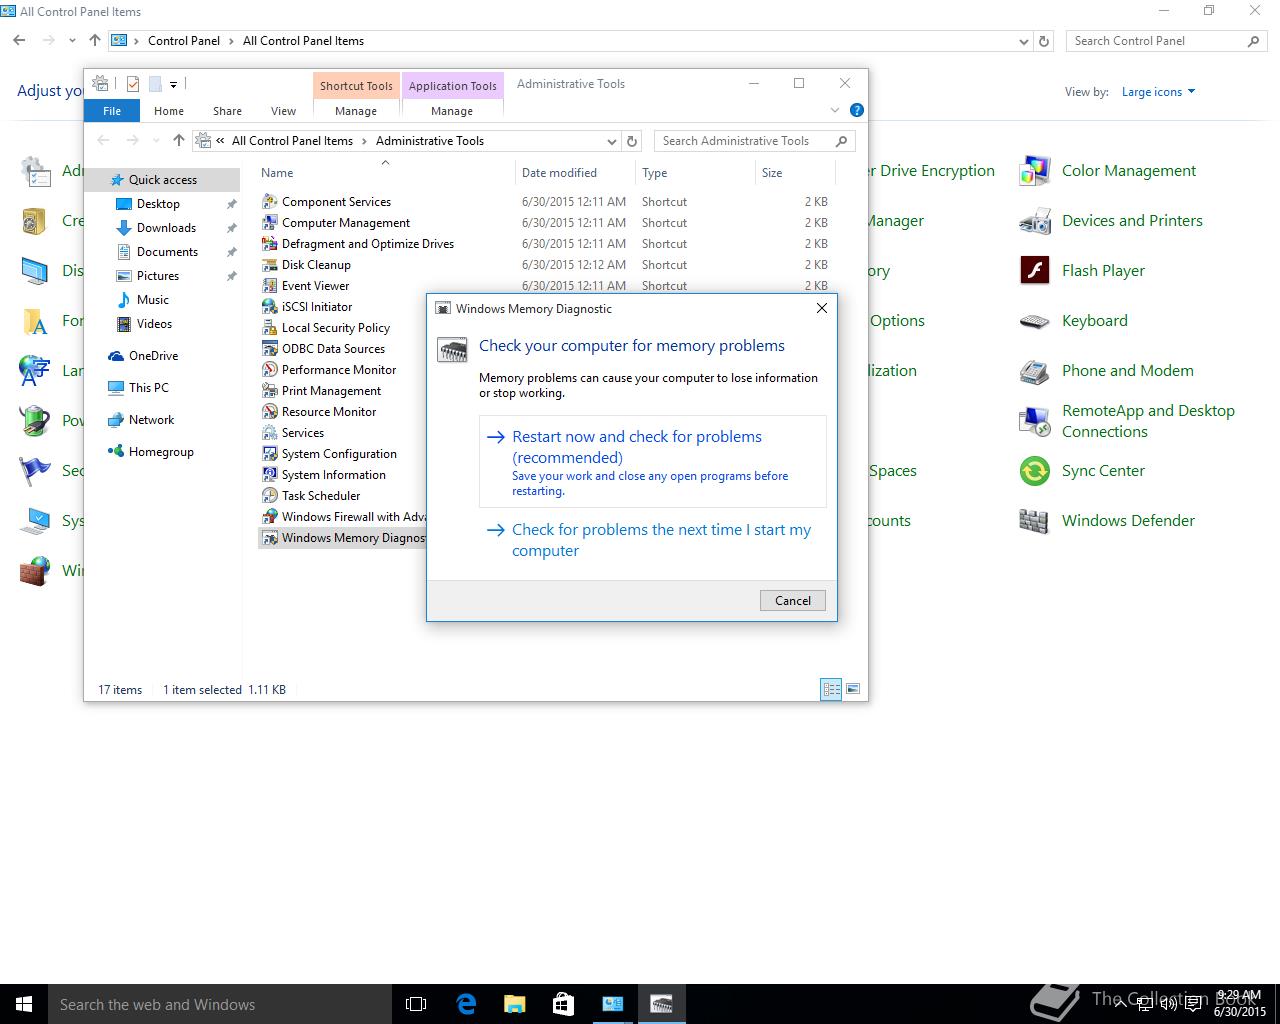Open recent locations dropdown in Control Panel
Viewport: 1280px width, 1024px height.
coord(72,41)
